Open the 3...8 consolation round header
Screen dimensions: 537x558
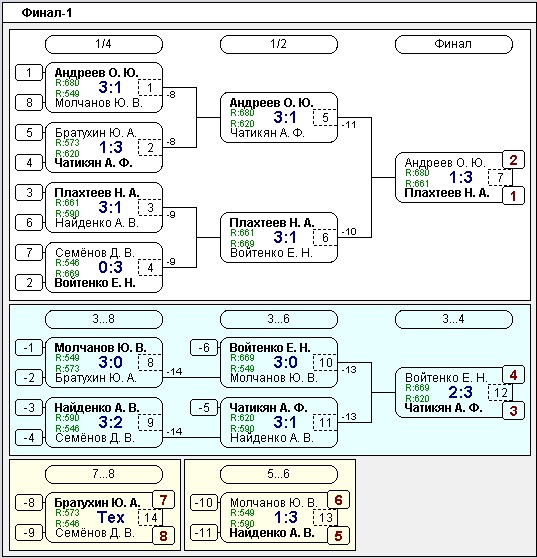pos(104,319)
